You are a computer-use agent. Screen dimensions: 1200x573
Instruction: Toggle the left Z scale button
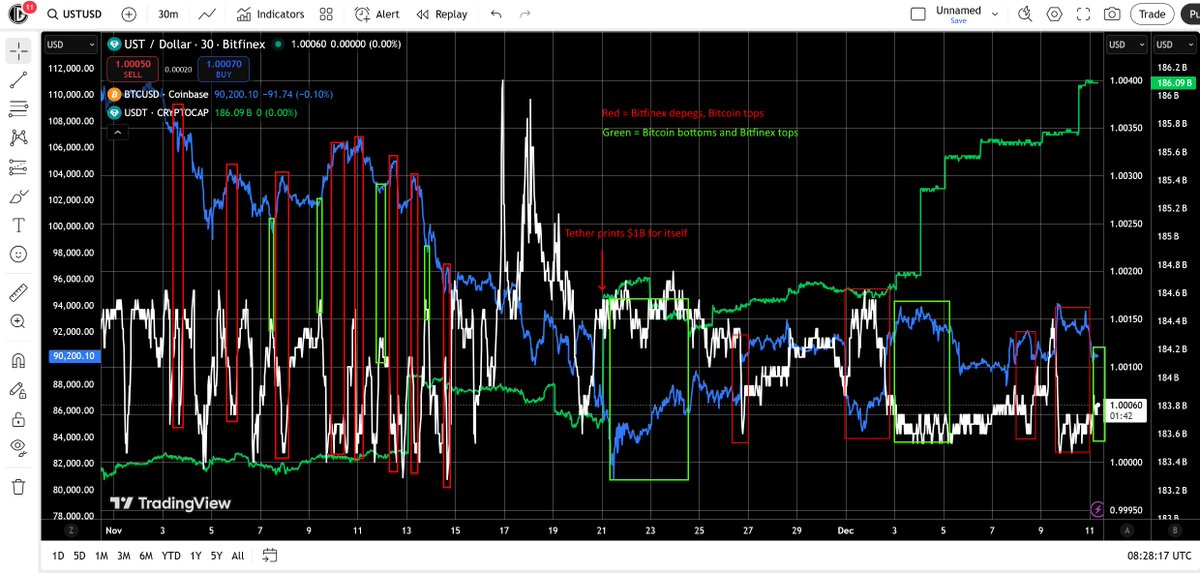pyautogui.click(x=72, y=531)
